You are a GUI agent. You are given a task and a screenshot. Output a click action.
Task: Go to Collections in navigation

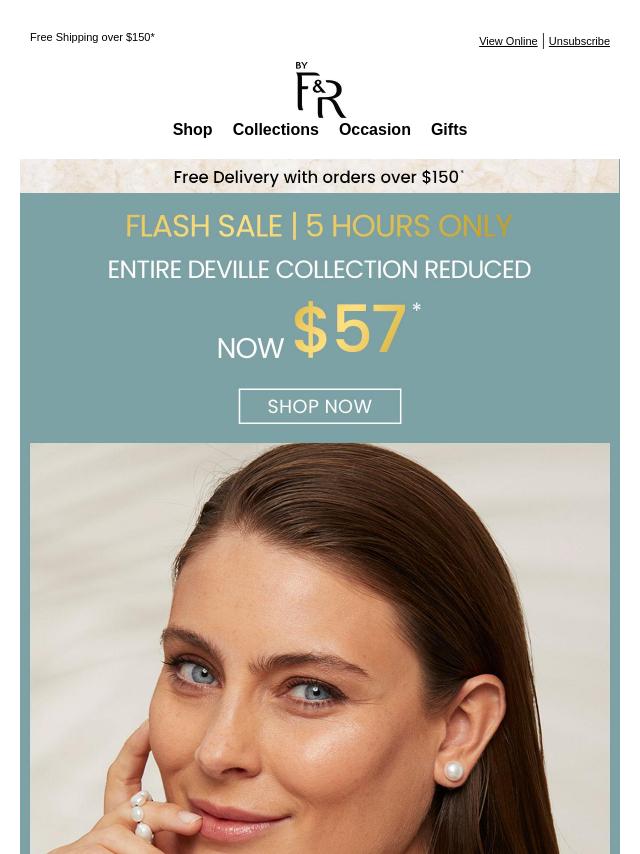click(276, 130)
